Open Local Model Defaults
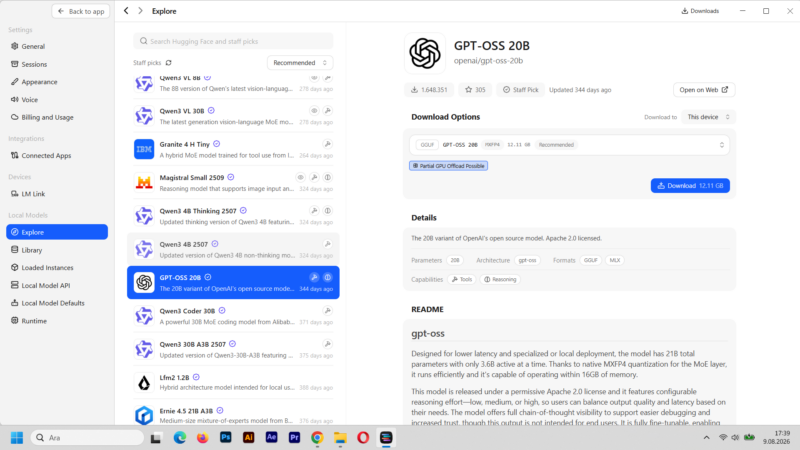Screen dimensions: 800x450 pos(57,303)
